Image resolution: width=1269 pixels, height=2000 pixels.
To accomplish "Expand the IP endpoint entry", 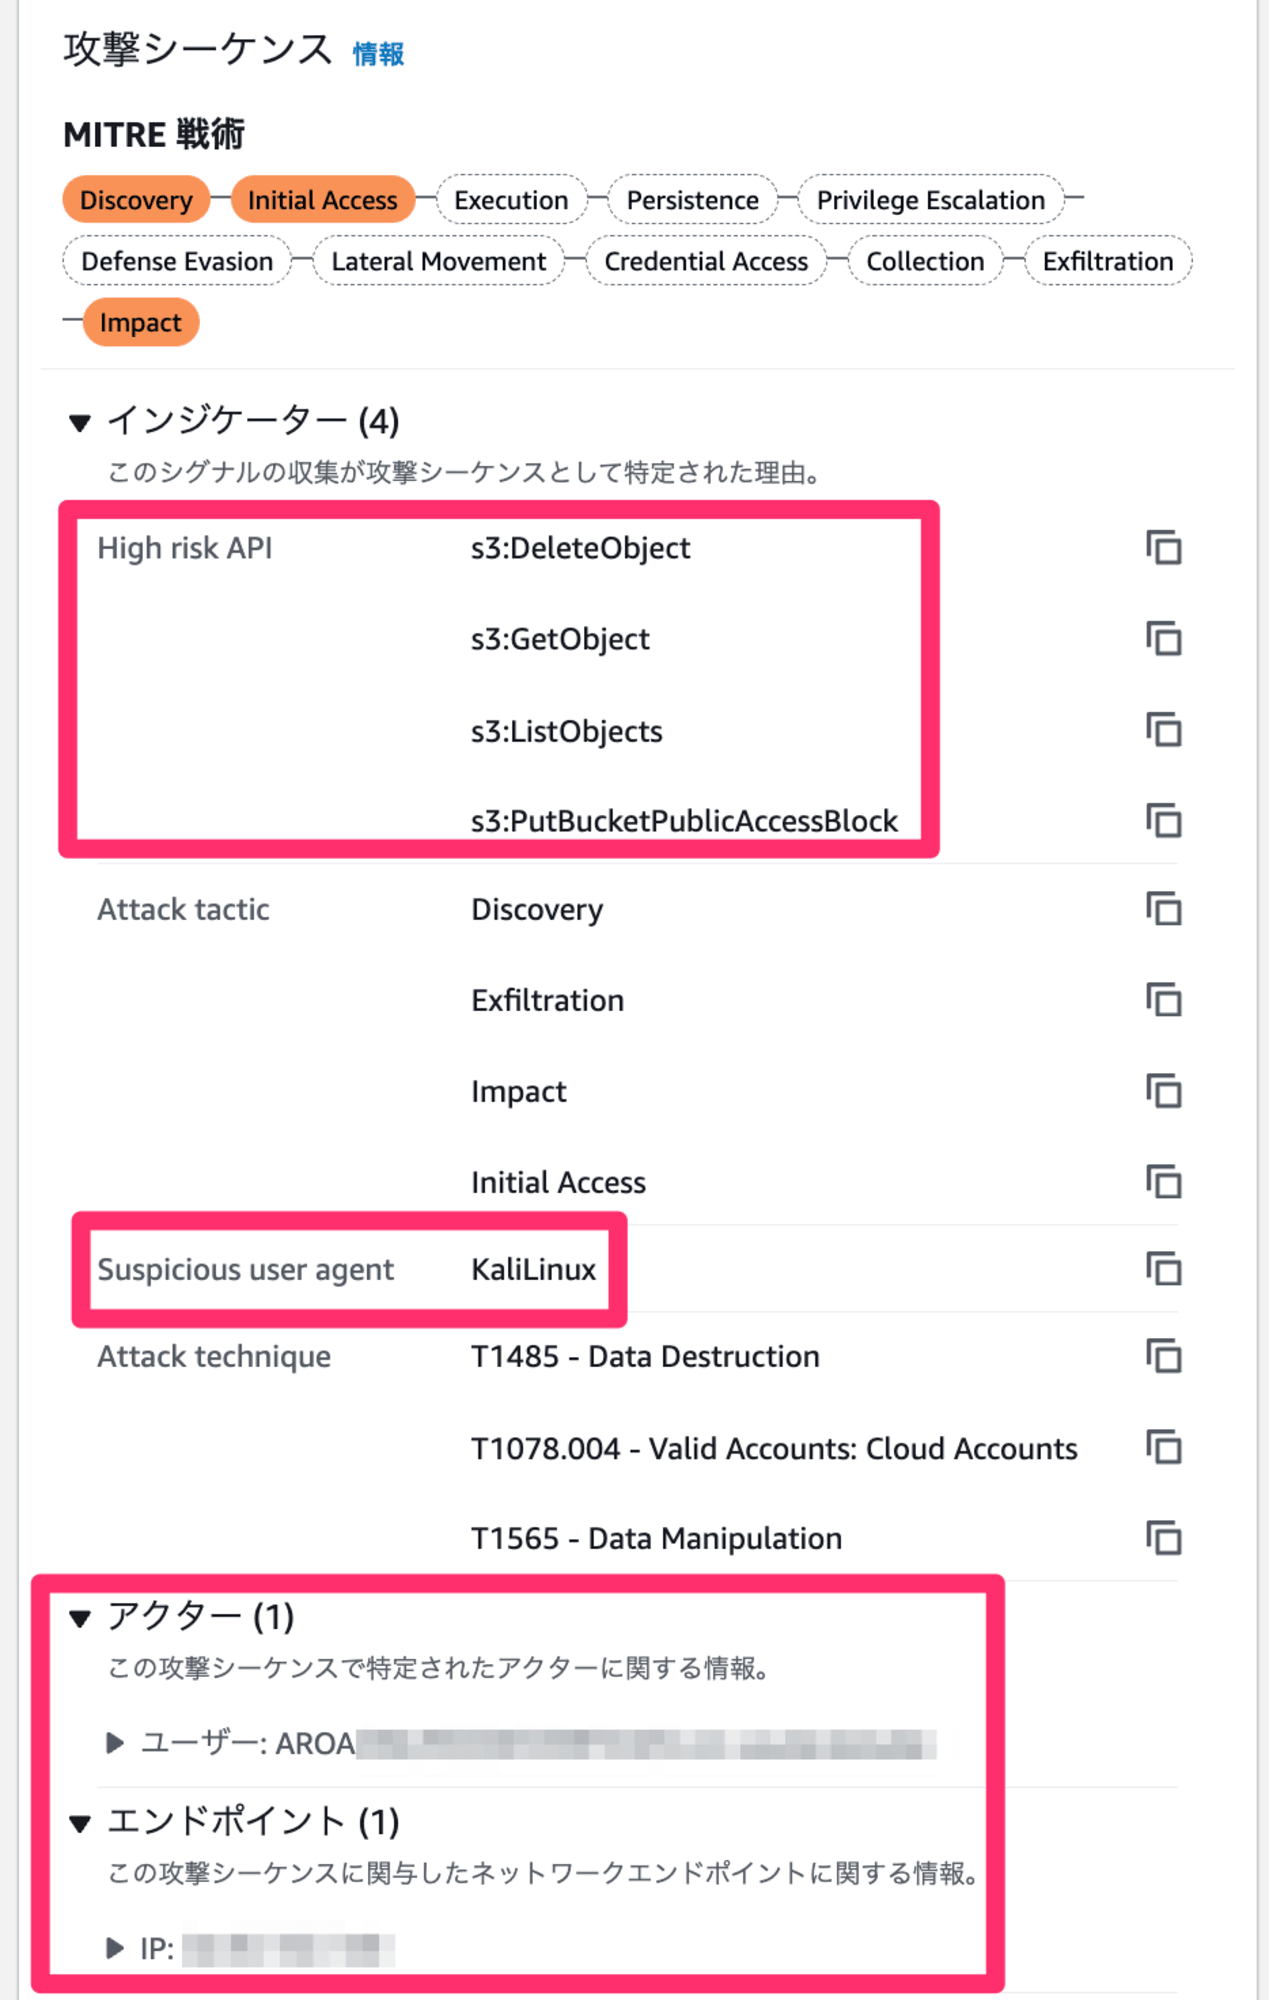I will 115,1948.
